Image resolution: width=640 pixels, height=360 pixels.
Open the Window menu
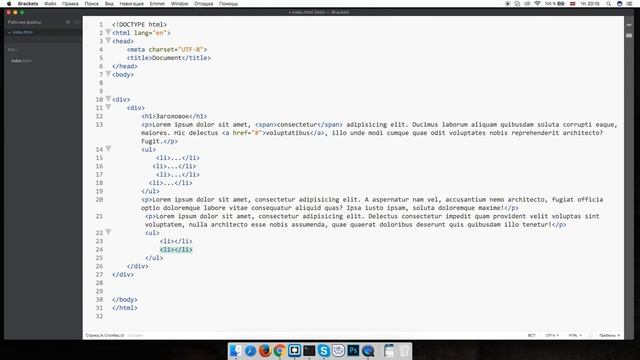coord(180,4)
